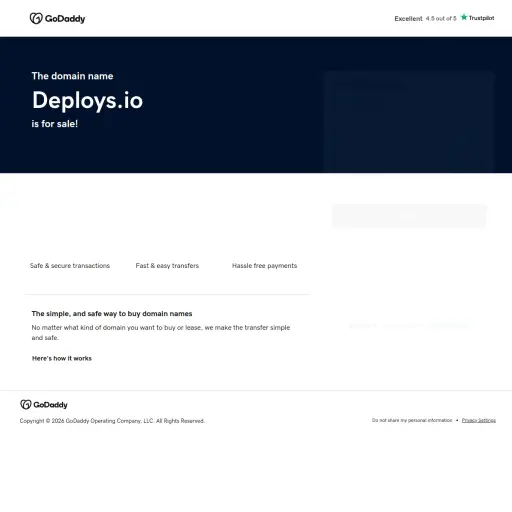Click 'The simple, and safe way to buy domain names' heading

112,314
